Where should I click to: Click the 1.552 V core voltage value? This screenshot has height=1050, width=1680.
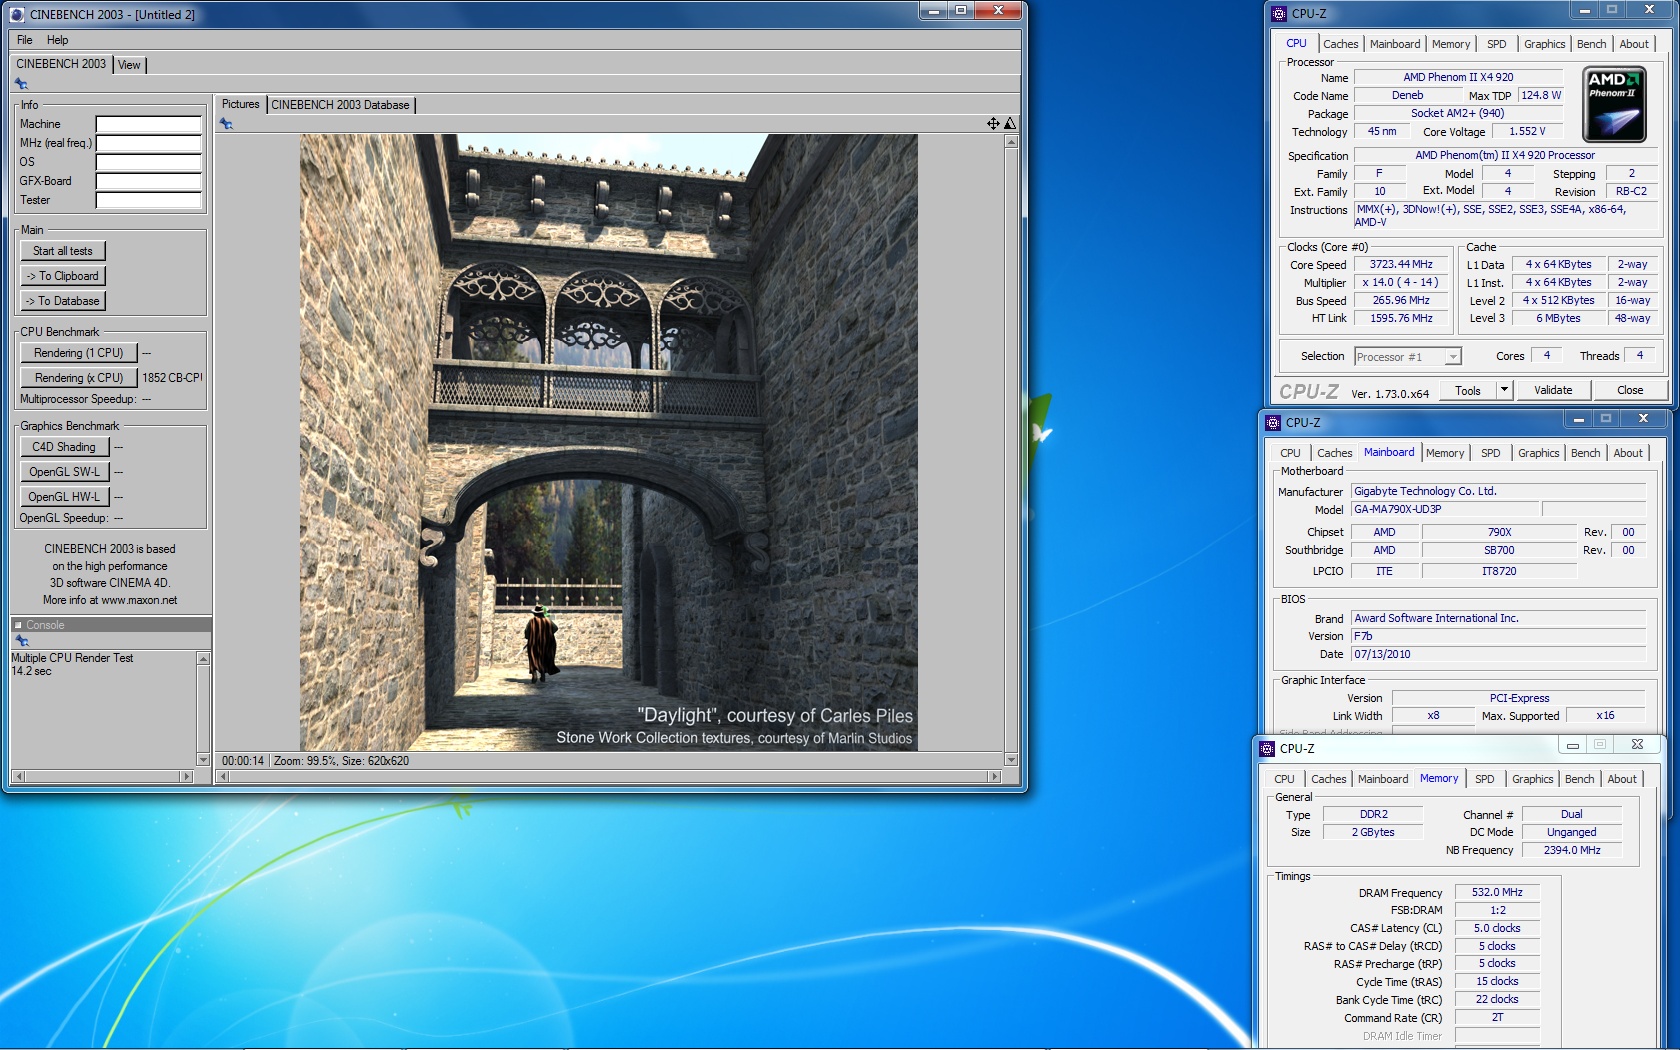tap(1527, 131)
